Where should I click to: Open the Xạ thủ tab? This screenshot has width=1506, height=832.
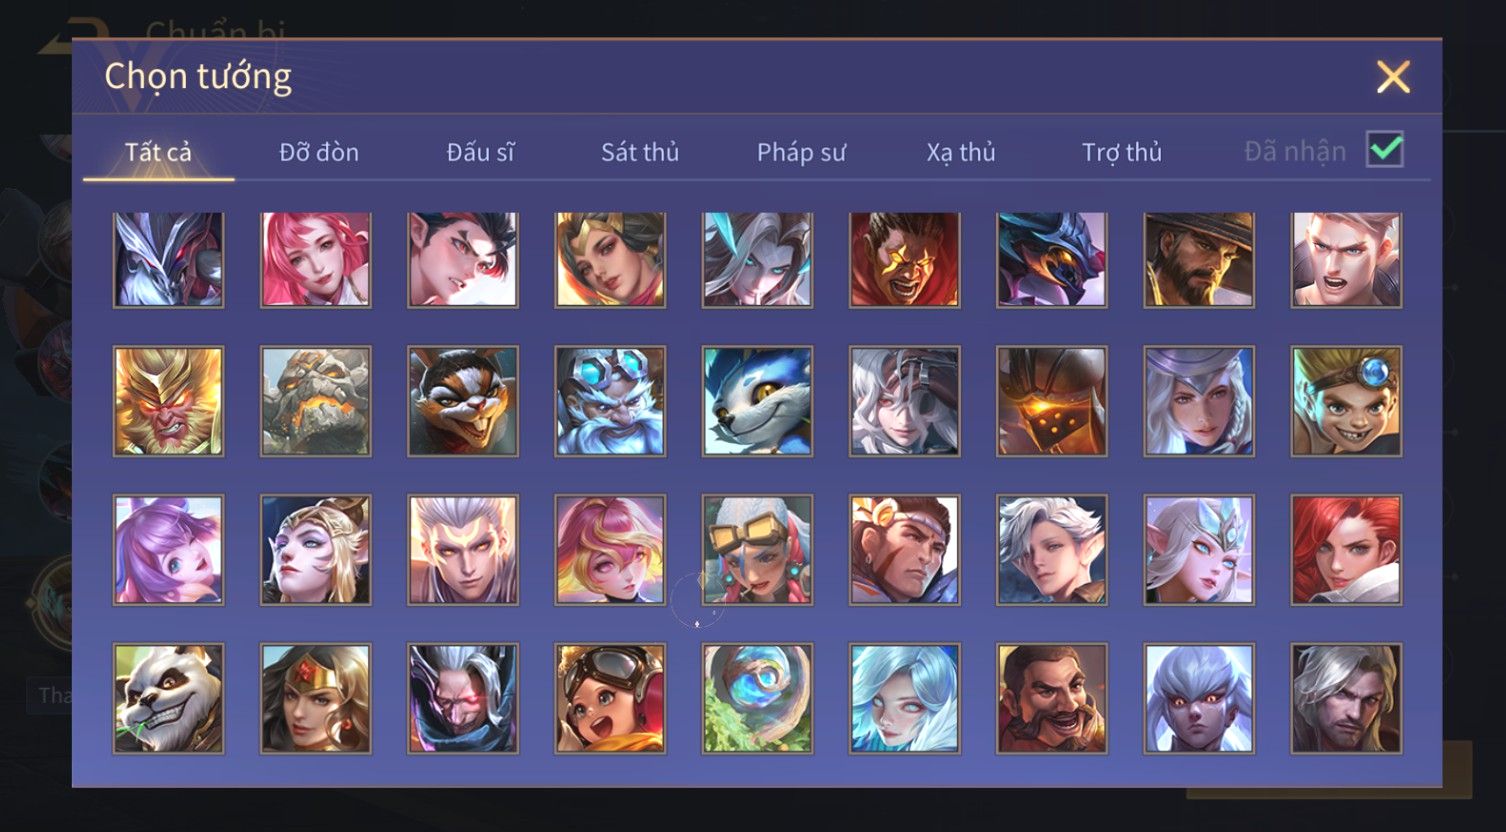961,152
